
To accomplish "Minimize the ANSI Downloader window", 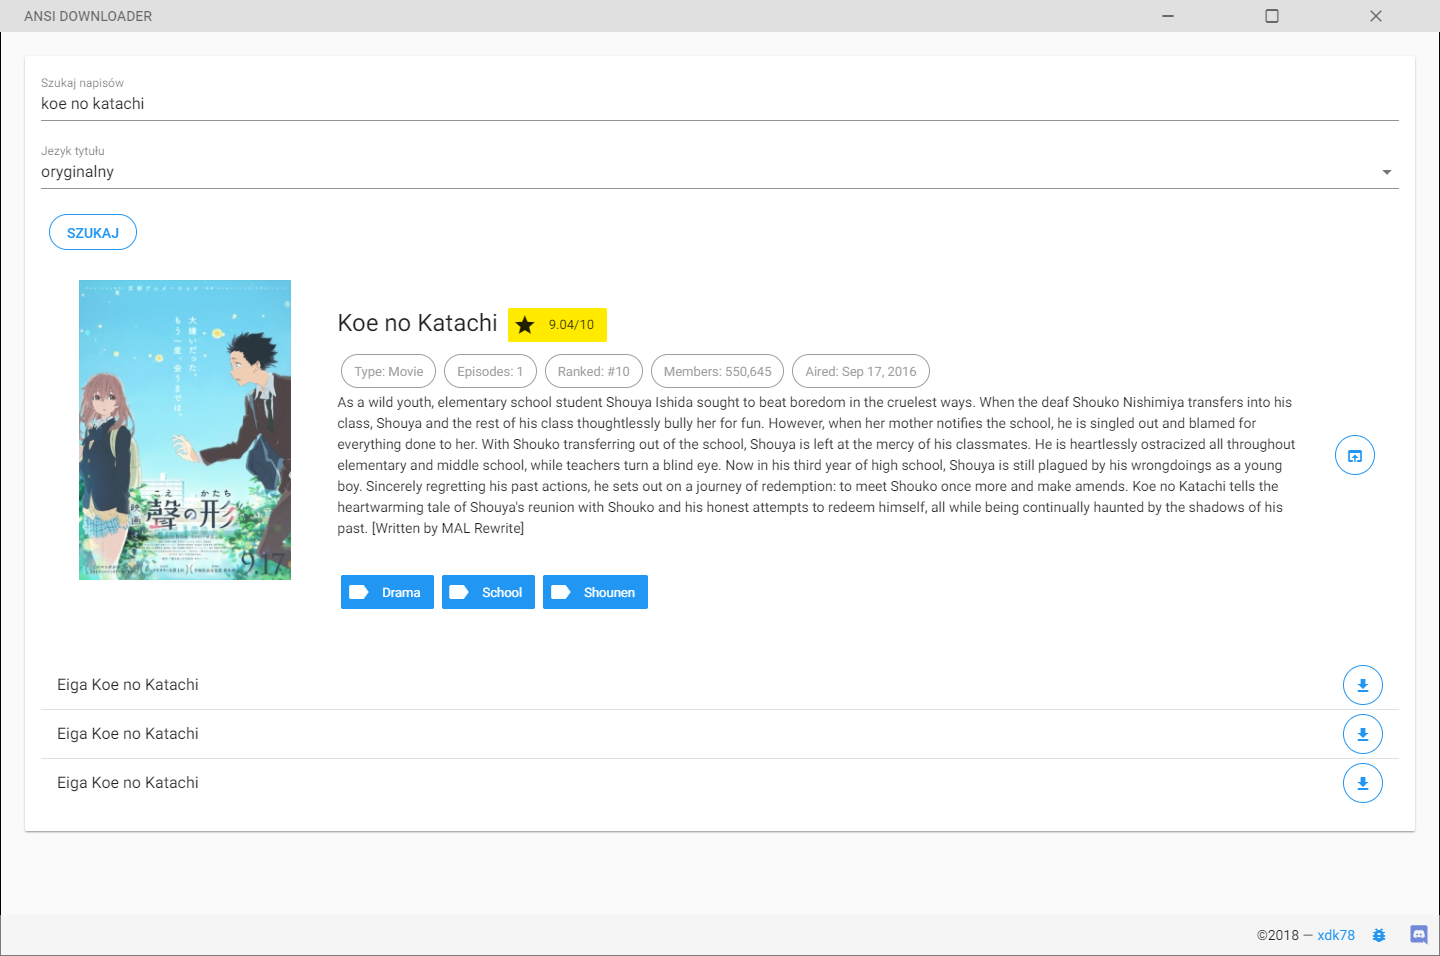I will (x=1168, y=16).
